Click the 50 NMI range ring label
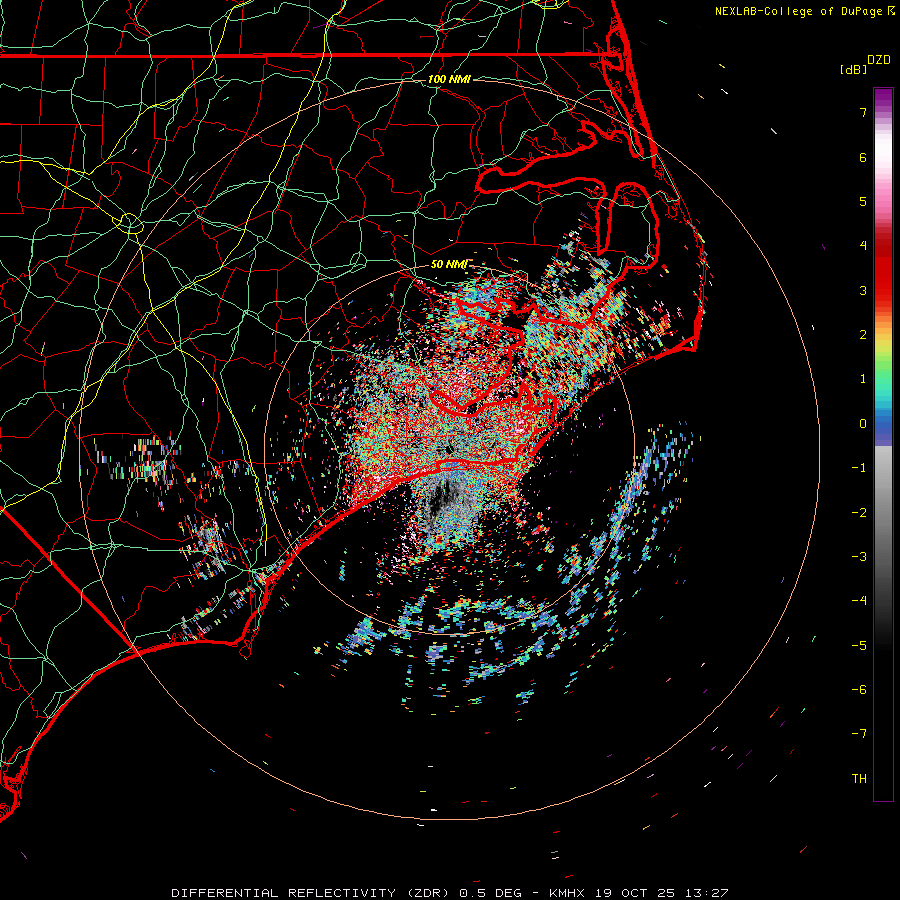 (x=449, y=264)
